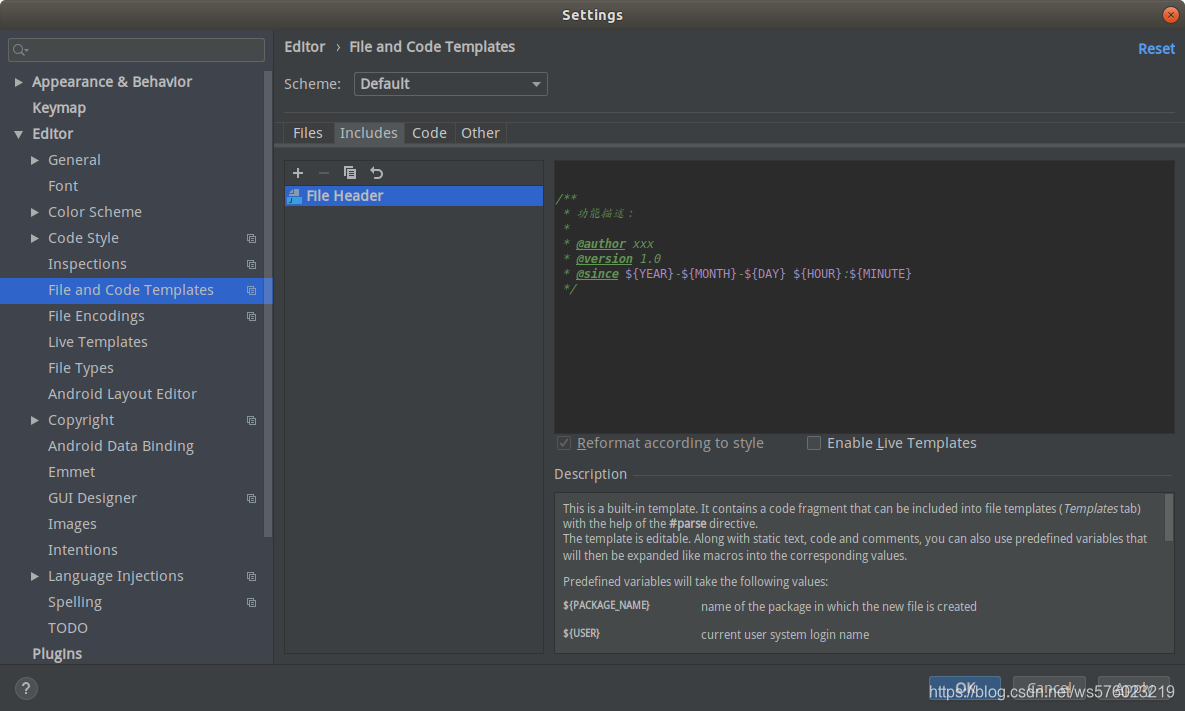
Task: Click the search magnifier icon
Action: [20, 50]
